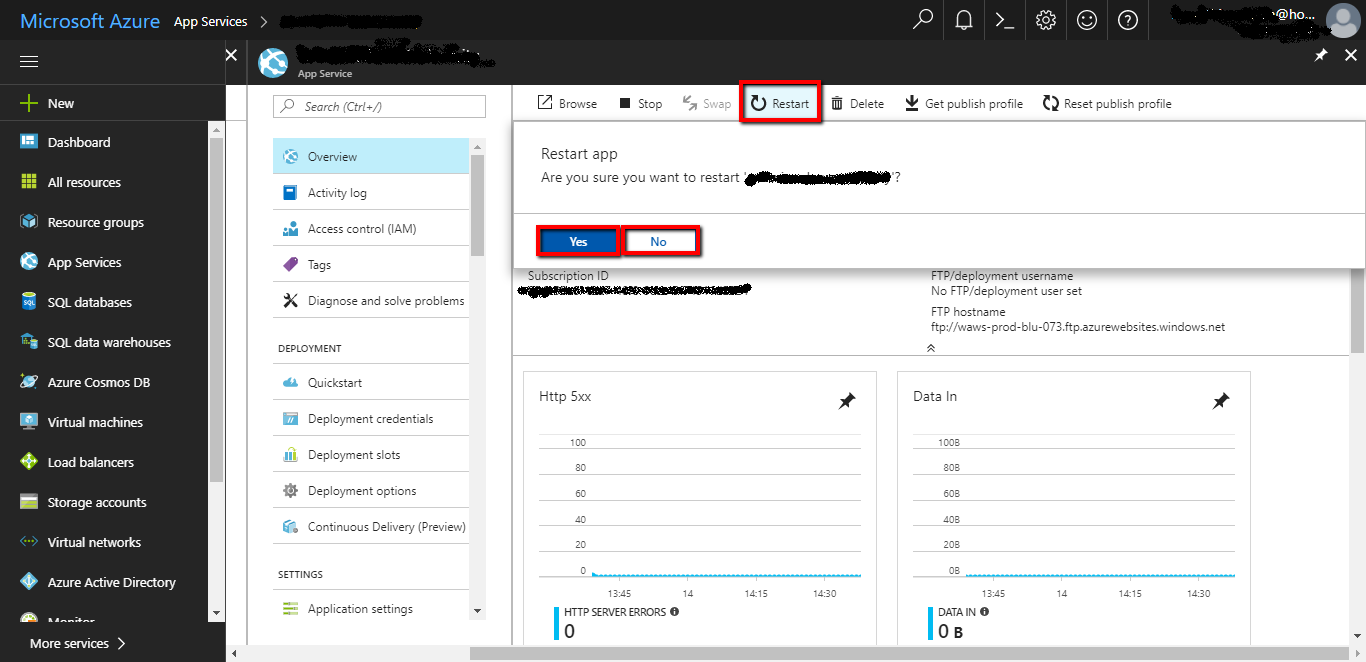Click the scroll-down arrow in the blade menu

[477, 610]
